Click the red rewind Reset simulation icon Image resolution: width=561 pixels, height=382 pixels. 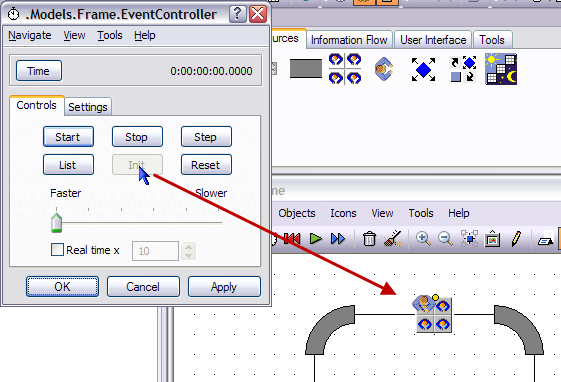(x=292, y=239)
